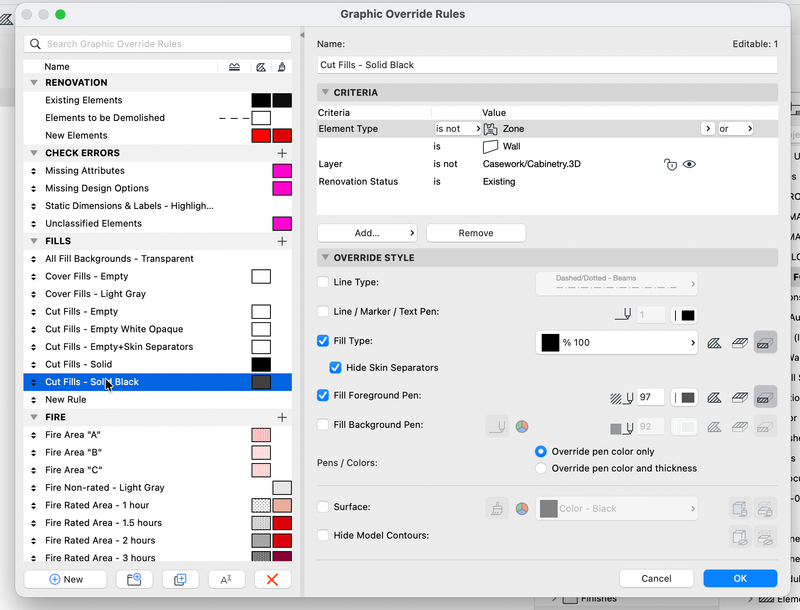Click the search magnifier icon
This screenshot has width=800, height=610.
(x=35, y=44)
